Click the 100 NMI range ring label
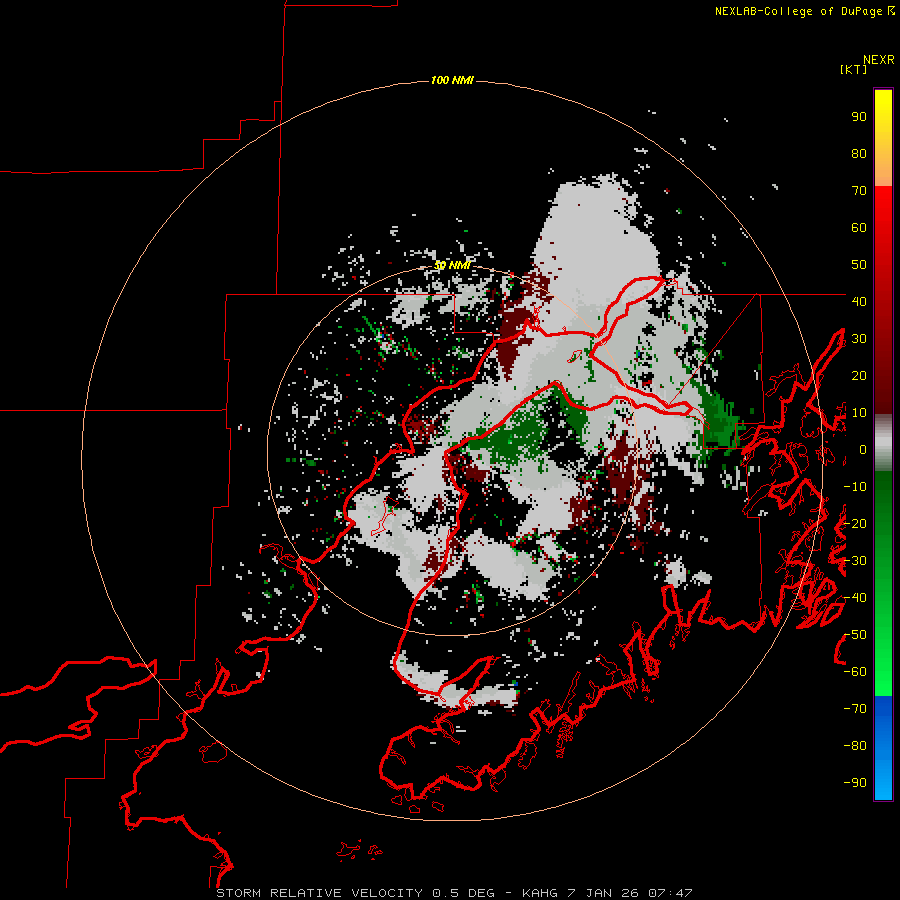The height and width of the screenshot is (900, 900). click(452, 80)
